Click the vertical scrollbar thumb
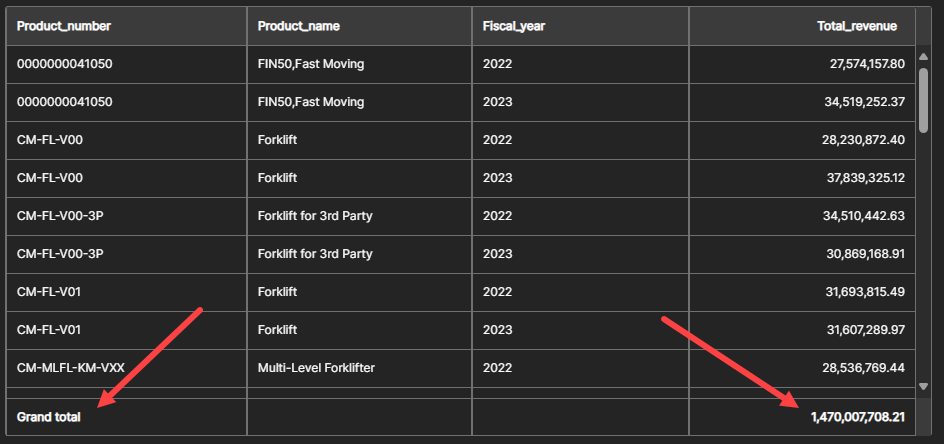The height and width of the screenshot is (444, 944). tap(924, 100)
